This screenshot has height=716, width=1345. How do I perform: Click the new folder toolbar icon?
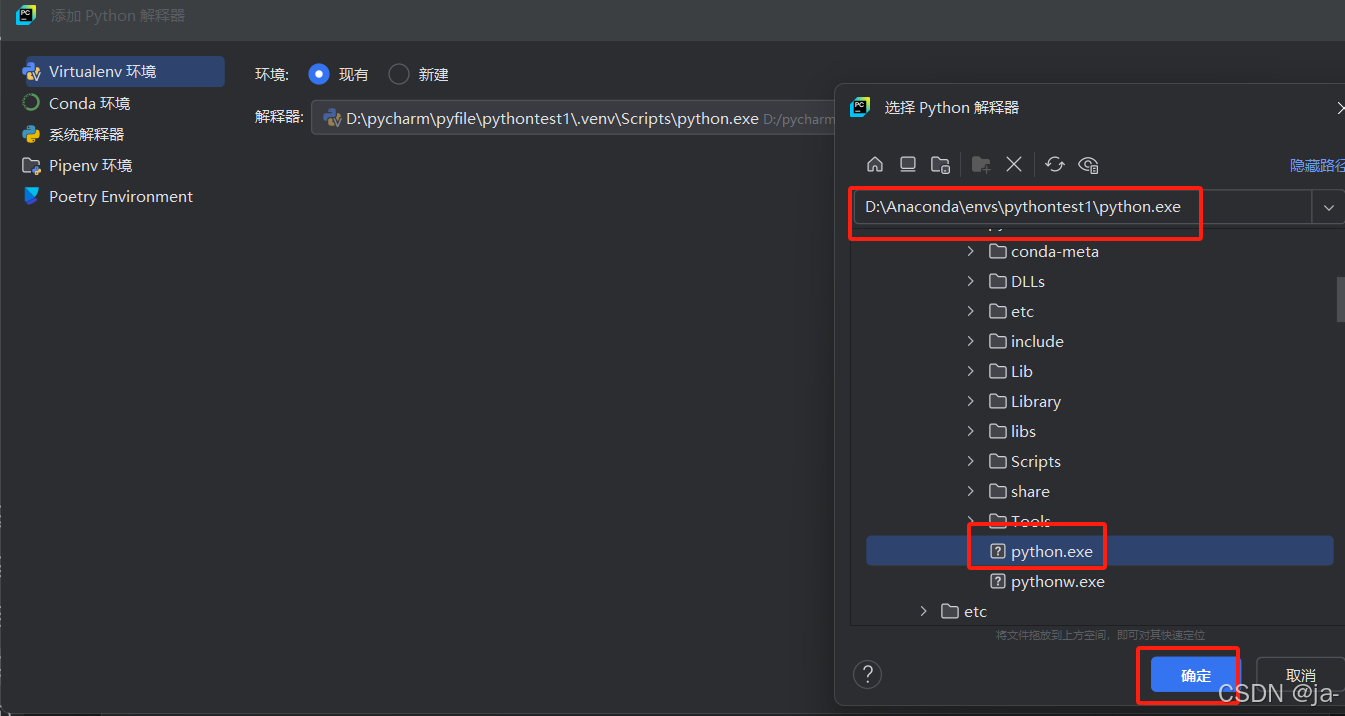point(981,164)
